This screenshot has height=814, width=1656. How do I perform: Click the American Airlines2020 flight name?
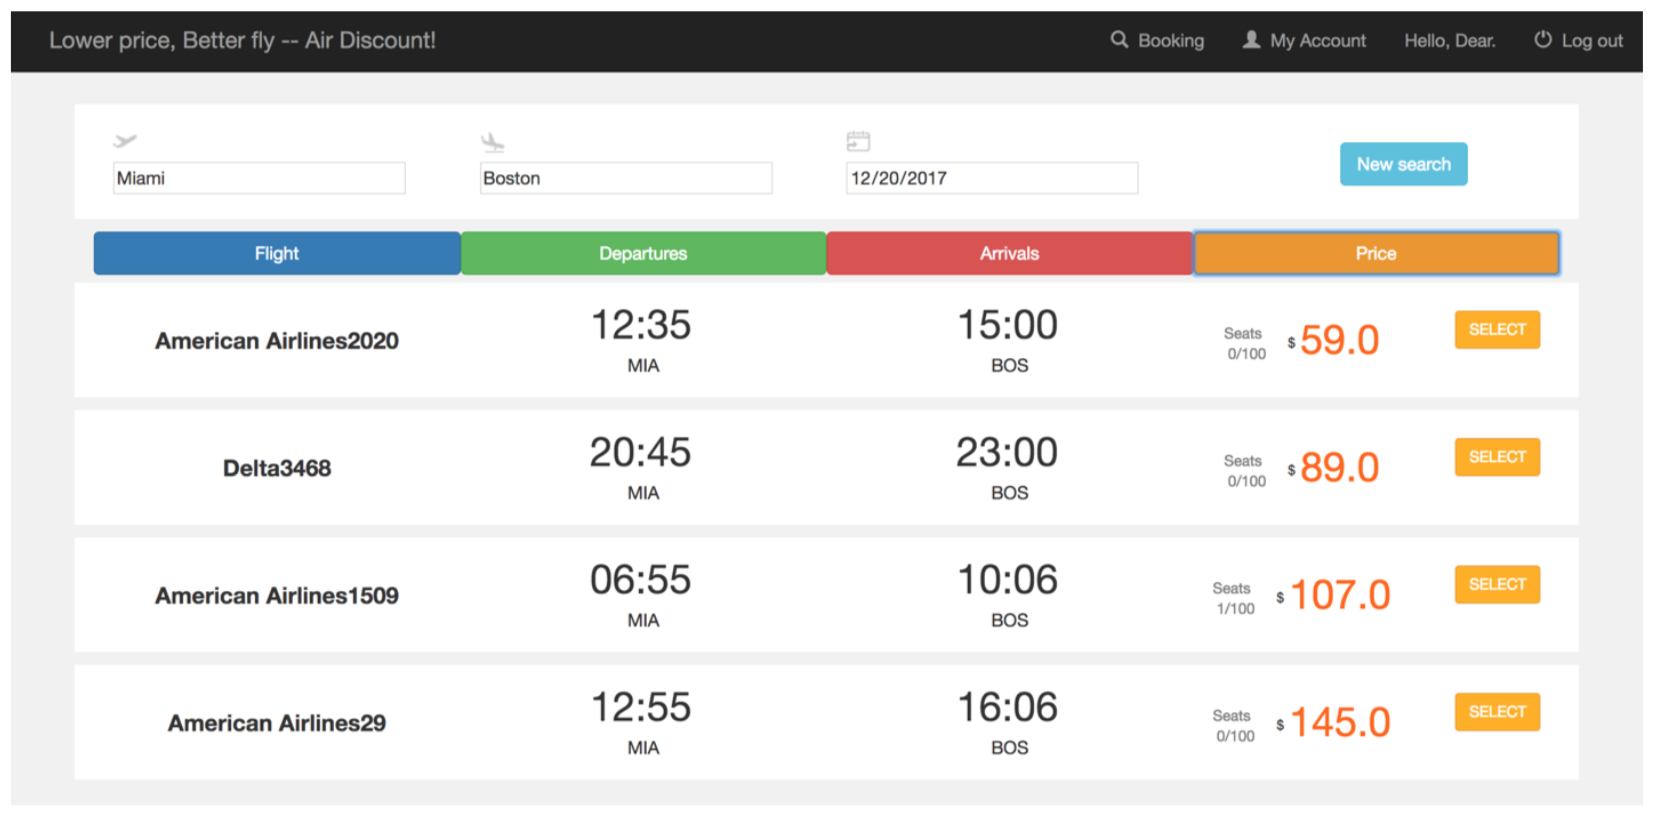point(277,341)
